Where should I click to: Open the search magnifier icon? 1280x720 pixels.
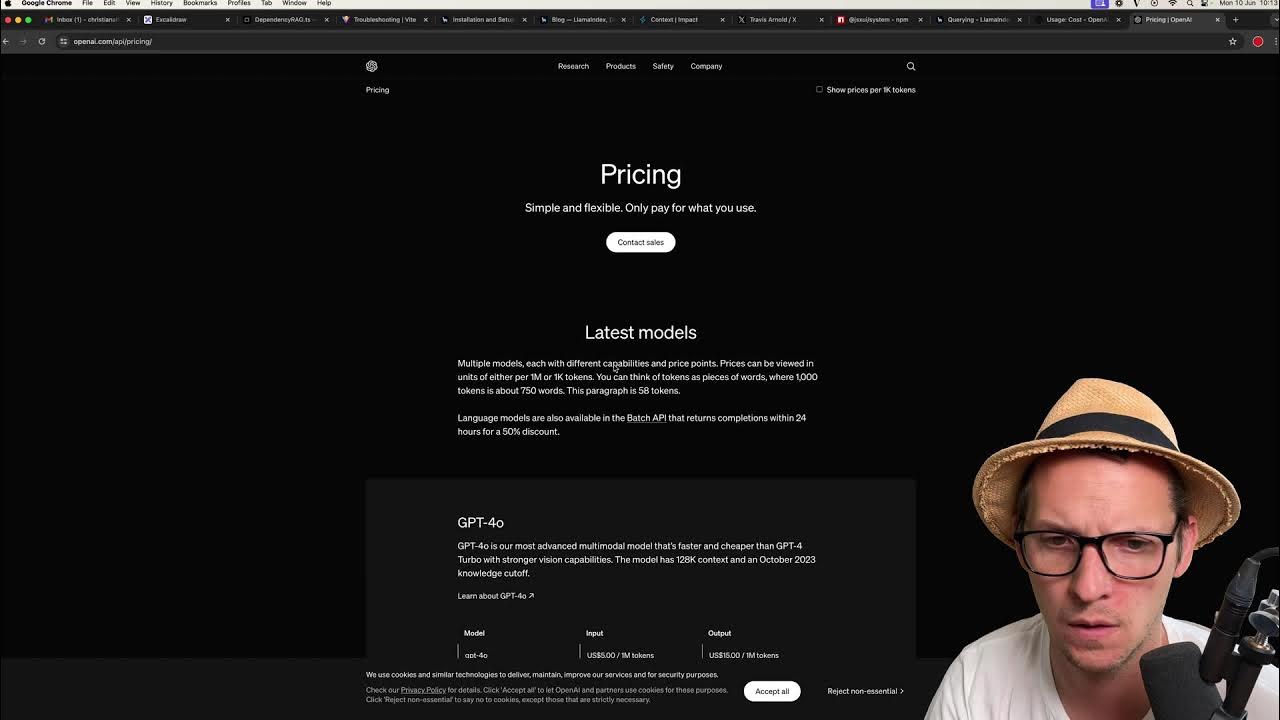coord(911,66)
